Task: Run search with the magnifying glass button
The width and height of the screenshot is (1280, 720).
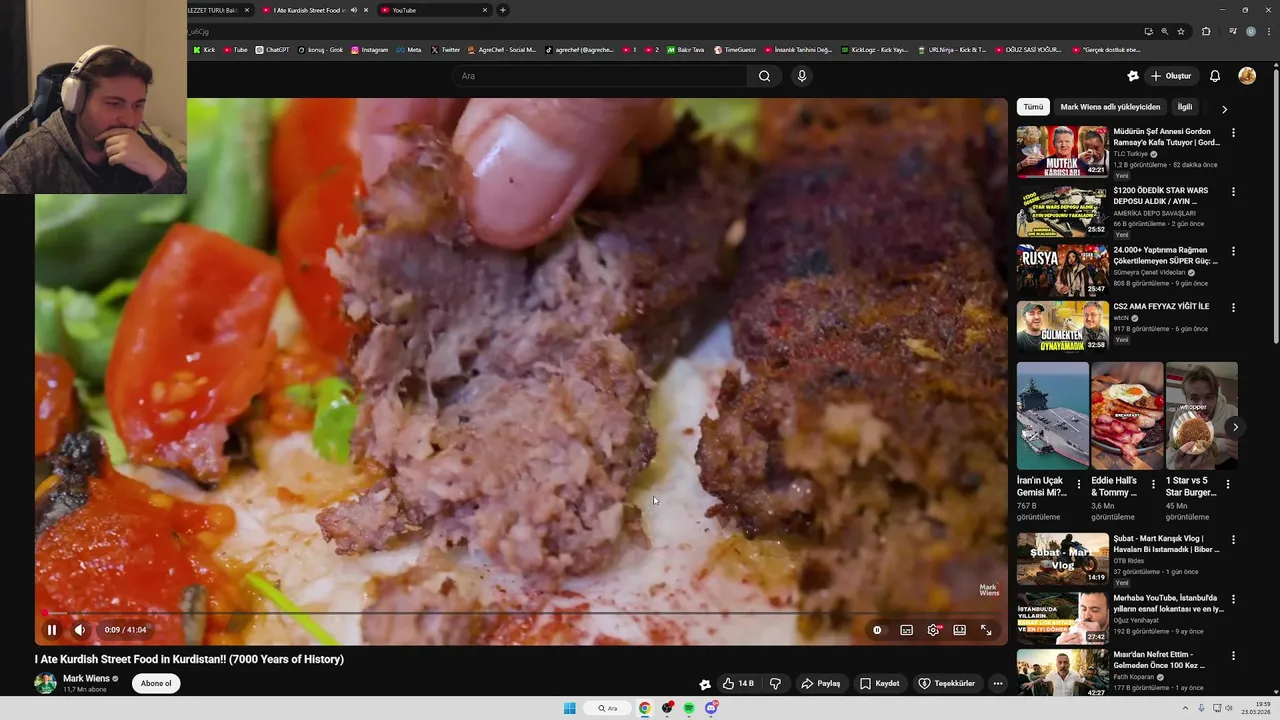Action: [x=764, y=76]
